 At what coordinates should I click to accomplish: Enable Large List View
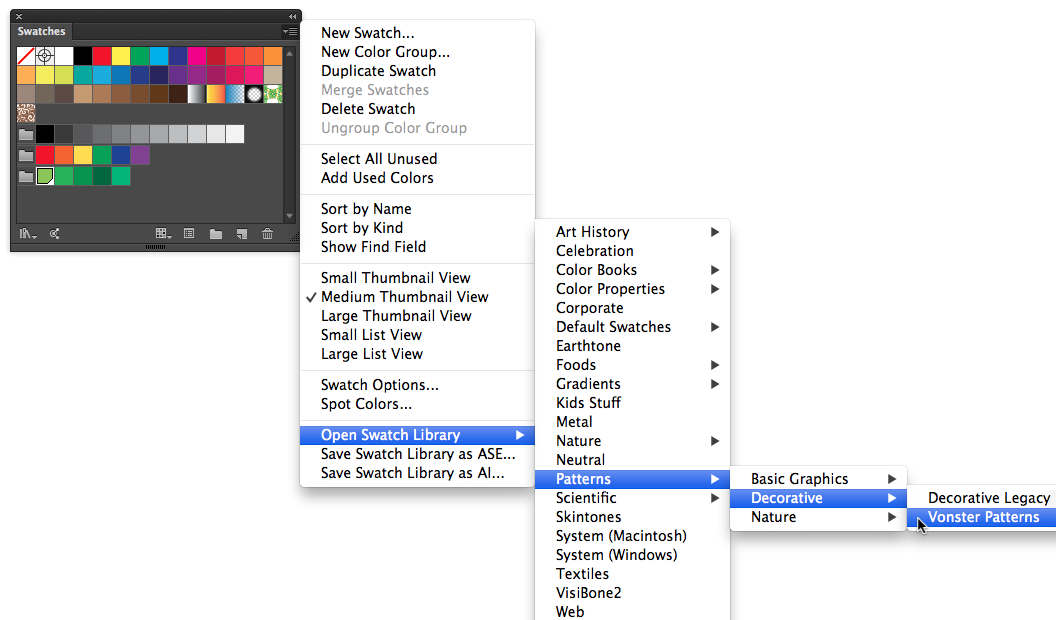pos(370,353)
